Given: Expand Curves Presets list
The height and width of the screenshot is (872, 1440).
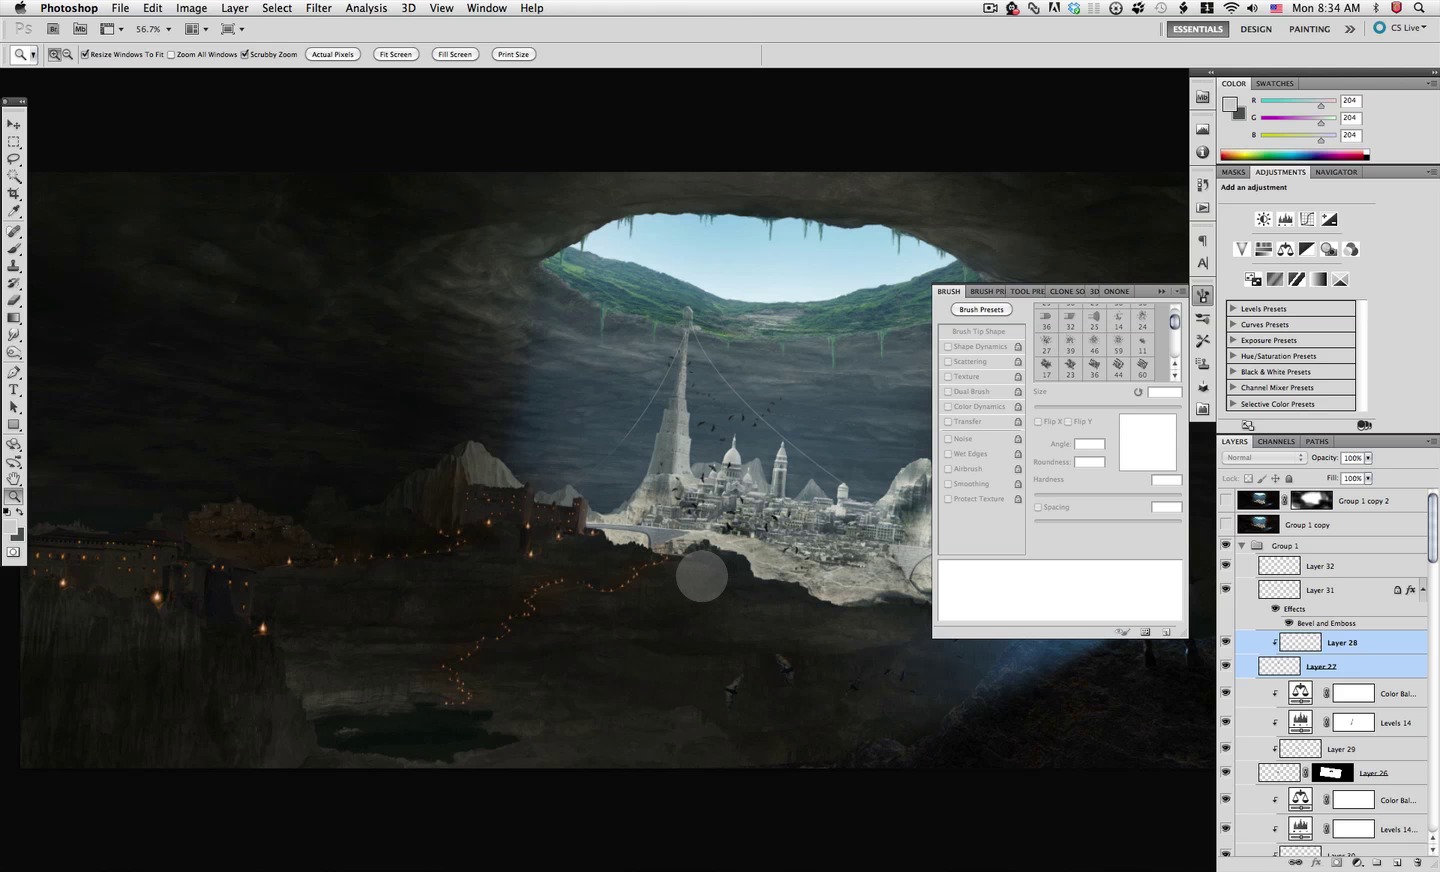Looking at the screenshot, I should pos(1233,324).
